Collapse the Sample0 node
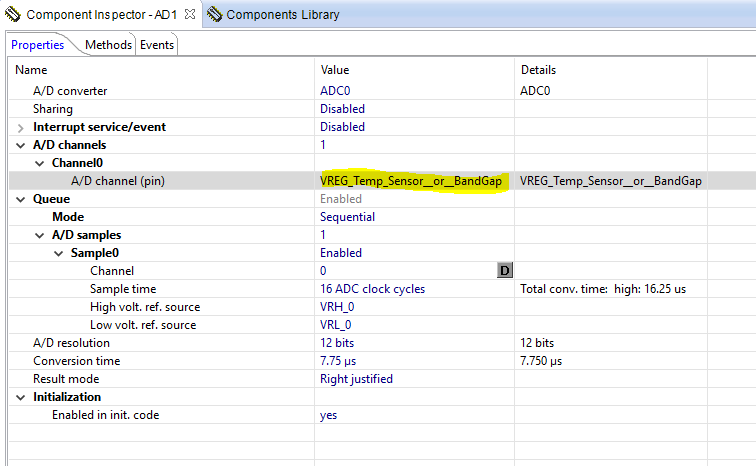756x466 pixels. click(60, 253)
